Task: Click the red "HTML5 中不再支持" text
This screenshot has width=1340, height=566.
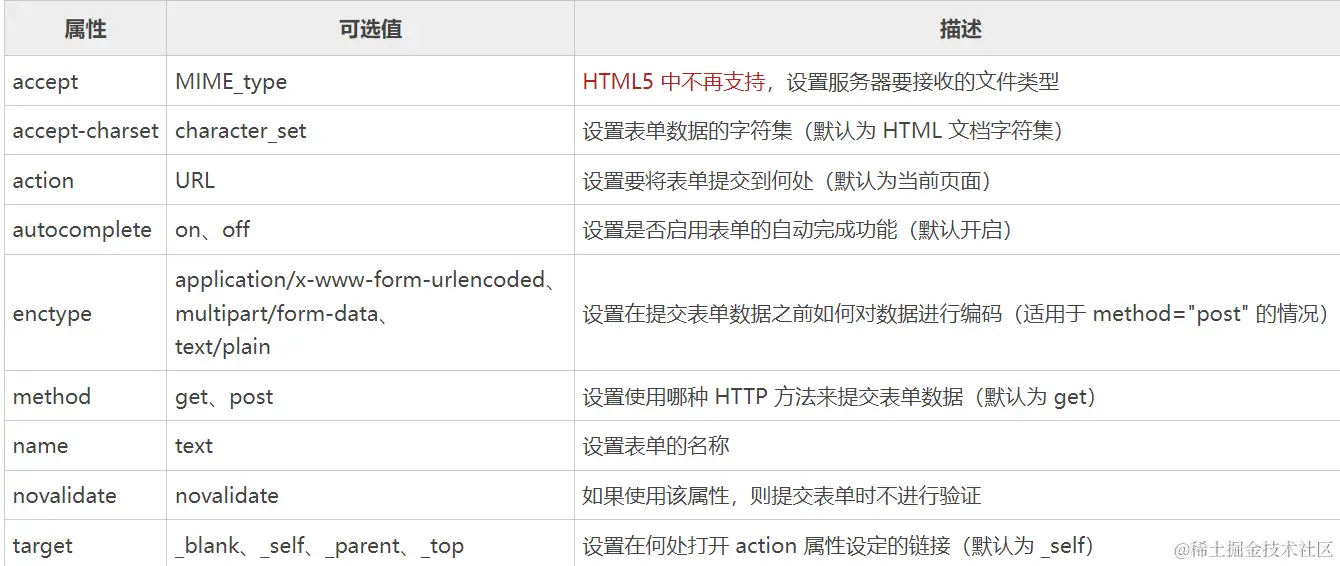Action: pyautogui.click(x=674, y=82)
